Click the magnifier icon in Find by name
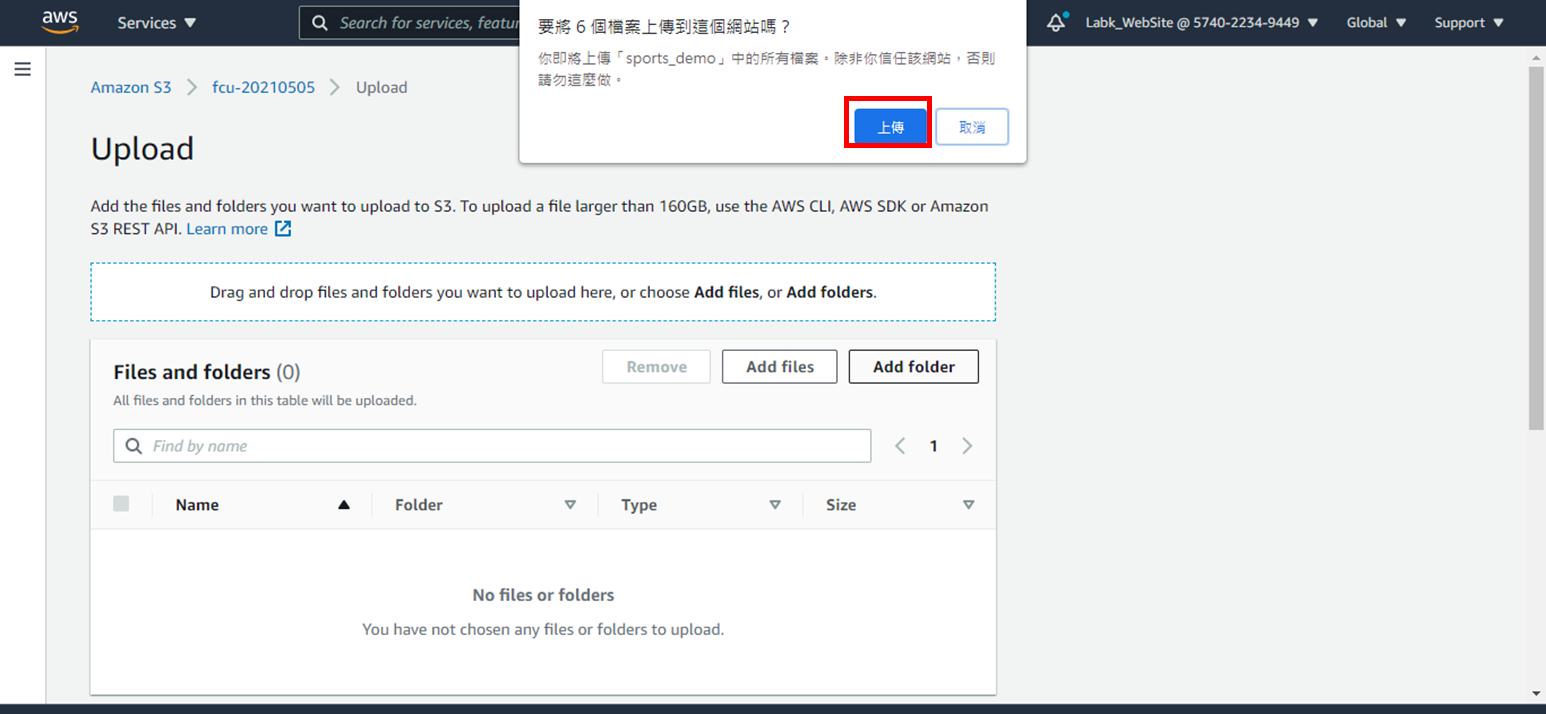Screen dimensions: 1546x714 point(134,446)
